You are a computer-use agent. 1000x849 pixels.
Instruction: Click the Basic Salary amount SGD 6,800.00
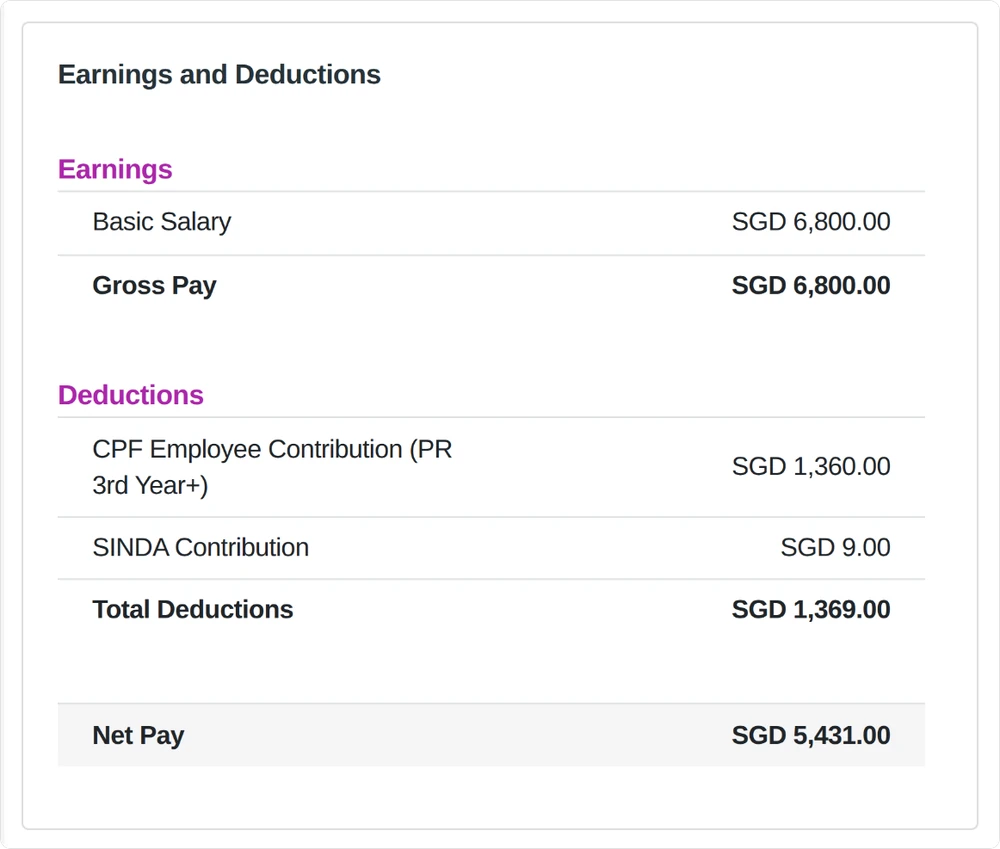point(811,222)
